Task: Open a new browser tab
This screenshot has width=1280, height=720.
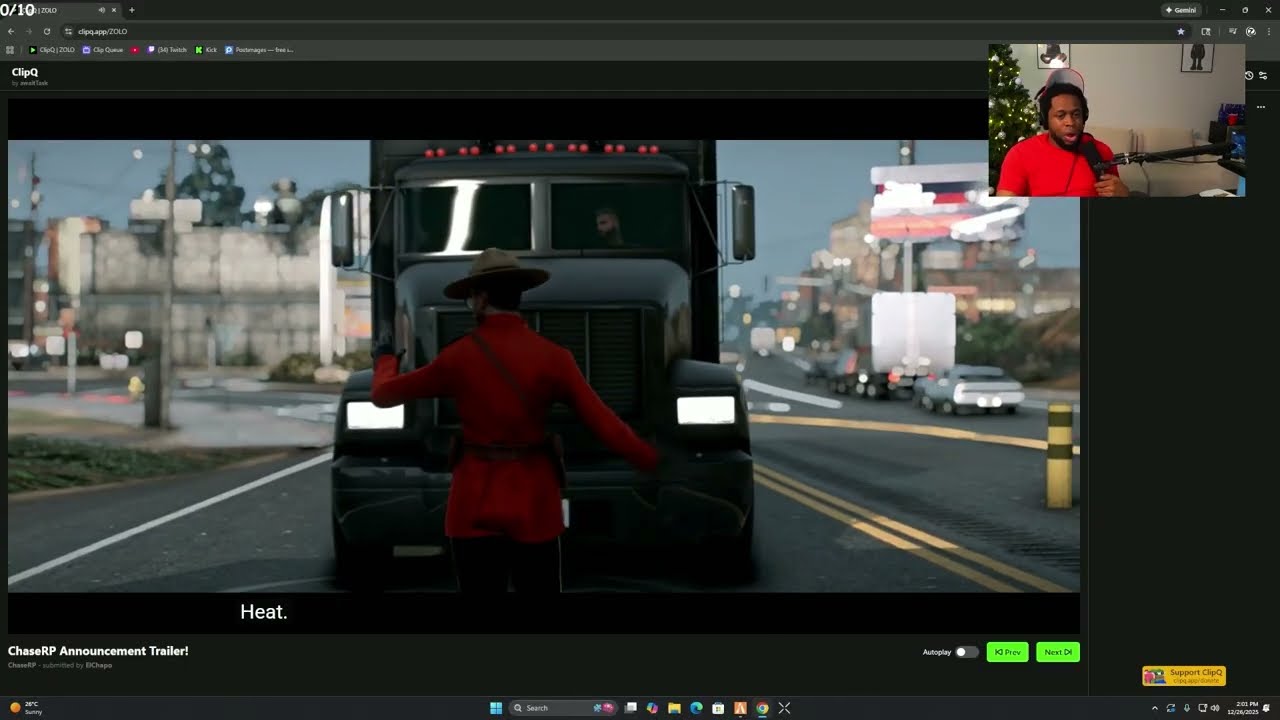Action: click(x=131, y=10)
